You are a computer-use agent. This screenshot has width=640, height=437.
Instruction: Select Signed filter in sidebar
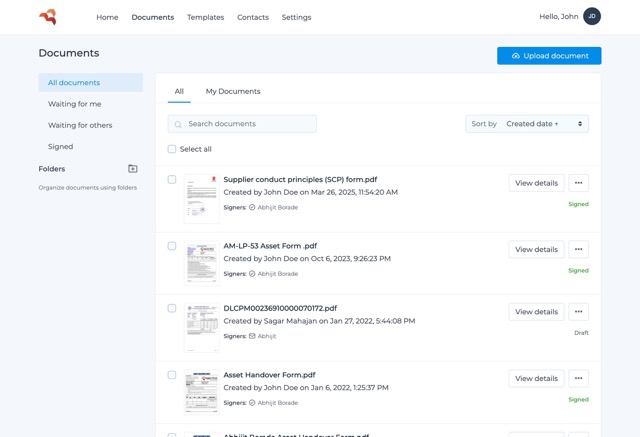click(60, 146)
